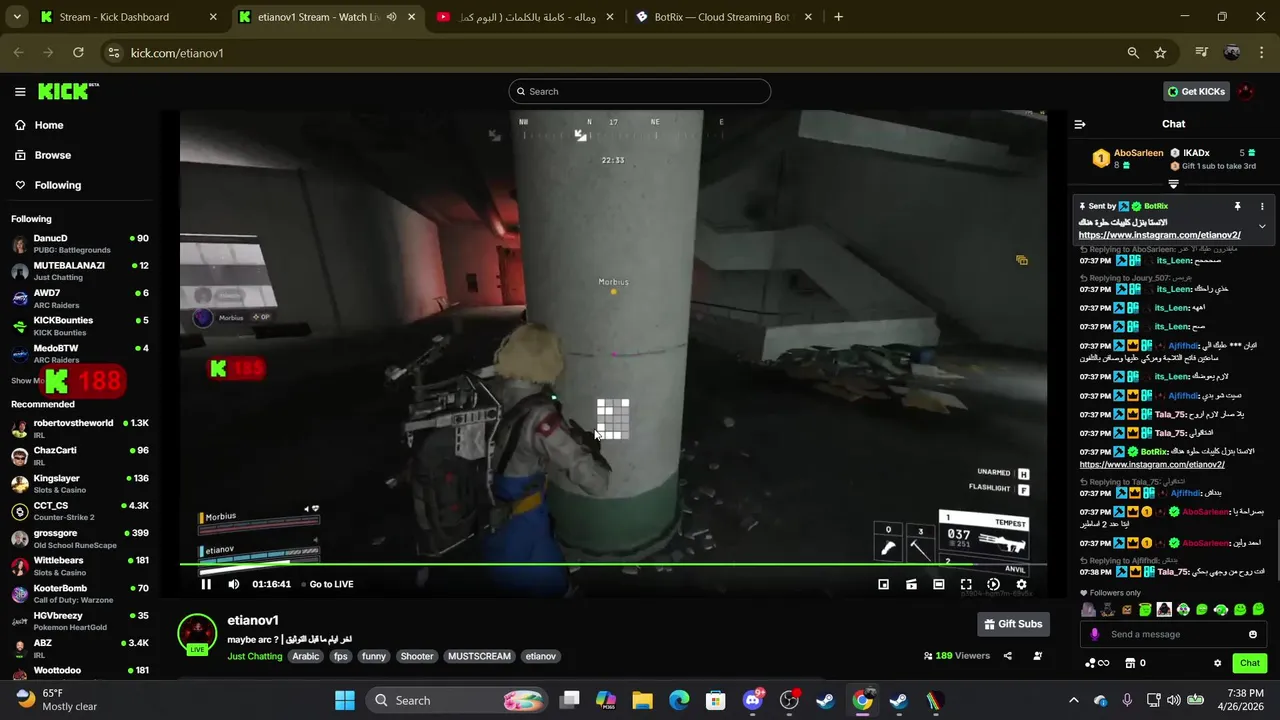
Task: Bookmark this page with star icon
Action: 1160,53
